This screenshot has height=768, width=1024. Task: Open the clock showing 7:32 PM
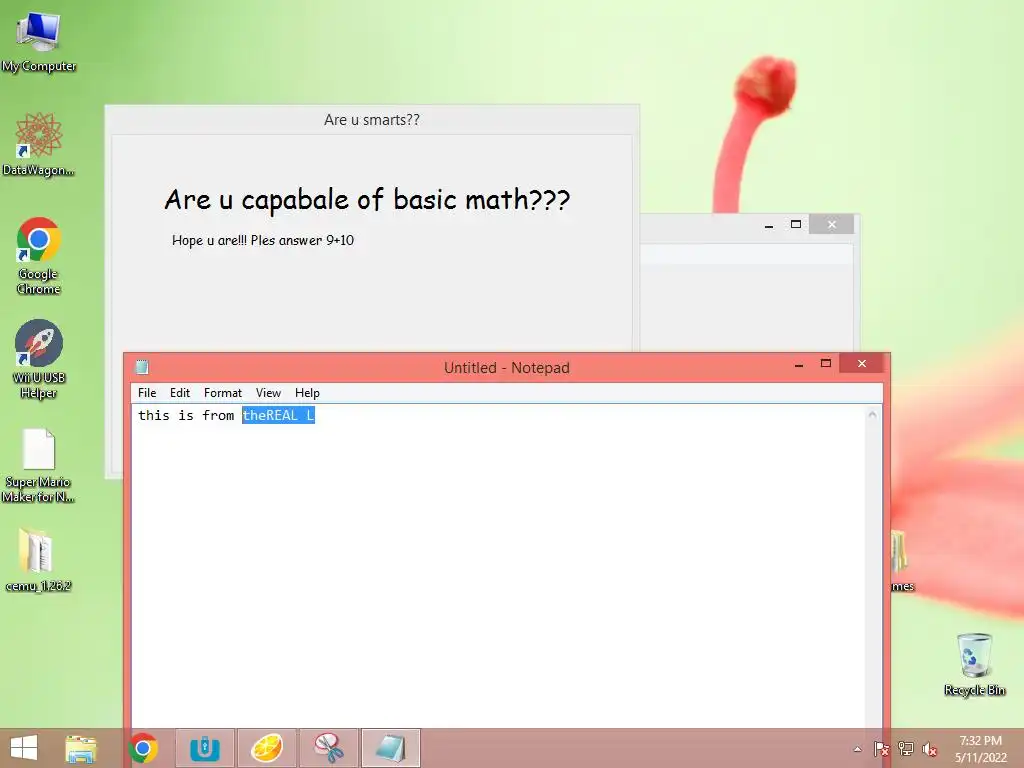980,749
